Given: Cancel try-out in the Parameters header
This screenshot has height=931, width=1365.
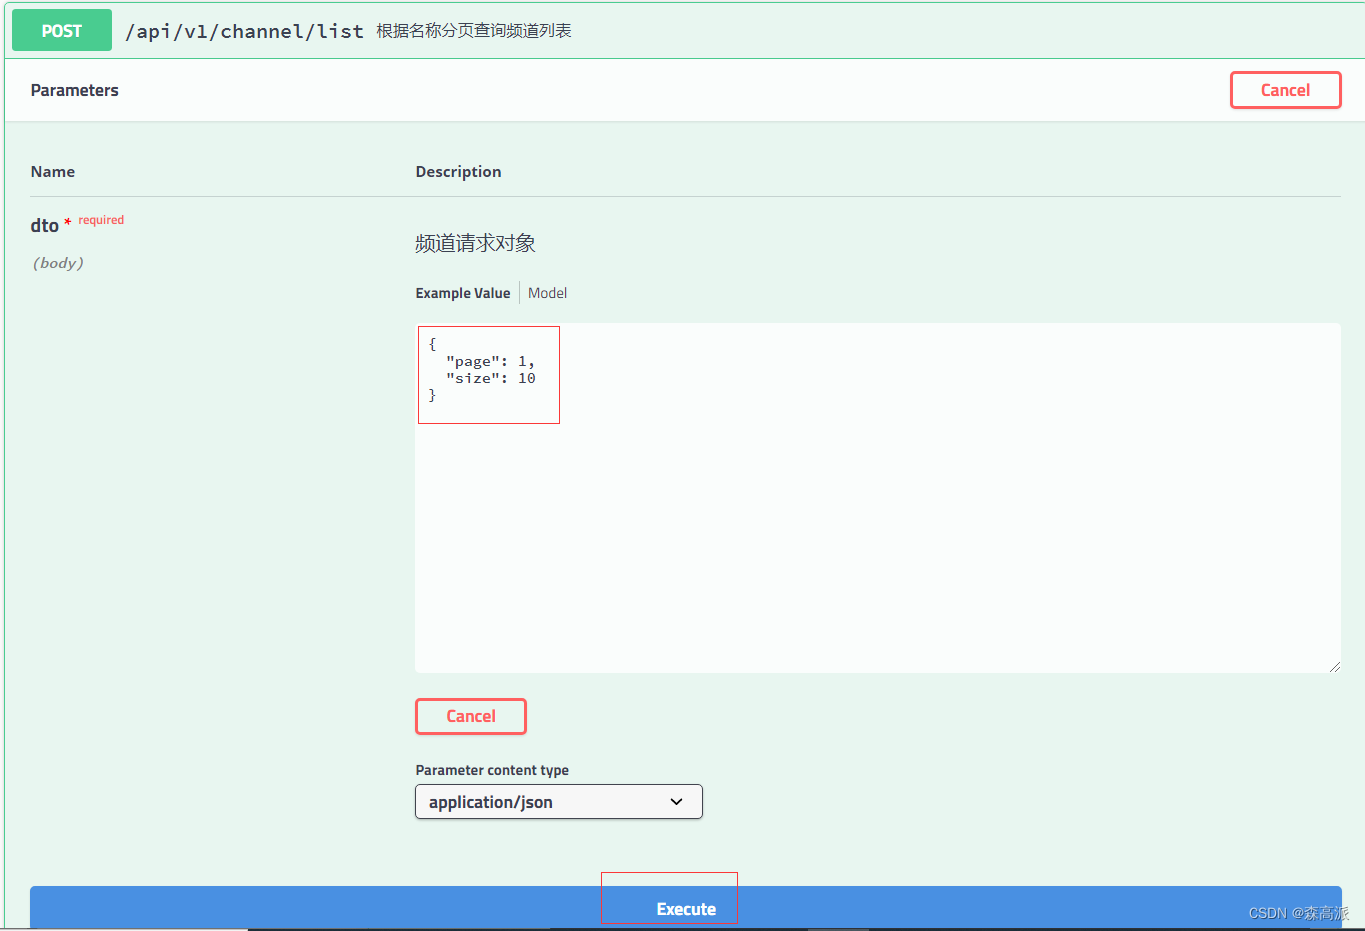Looking at the screenshot, I should [1285, 90].
